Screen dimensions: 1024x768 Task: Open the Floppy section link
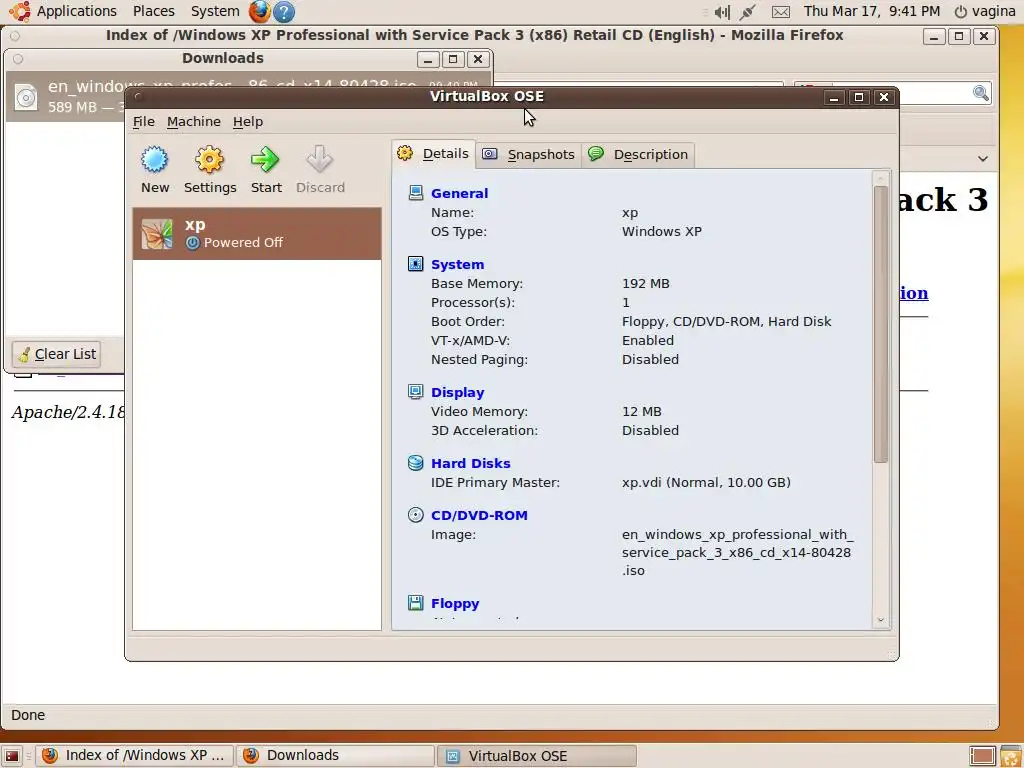(x=455, y=603)
